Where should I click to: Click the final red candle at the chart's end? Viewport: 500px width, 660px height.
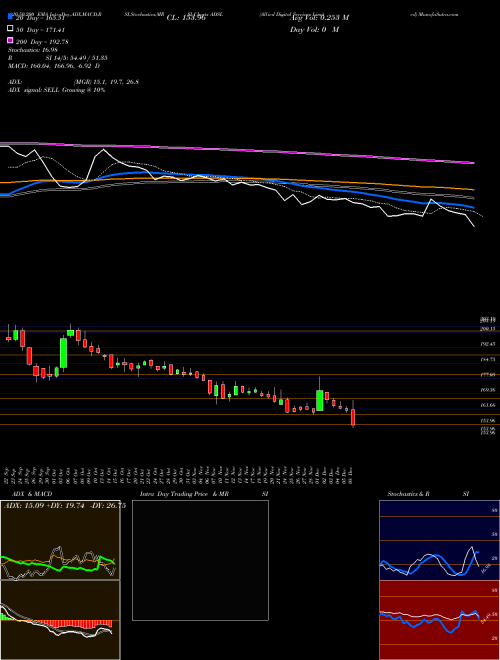coord(353,417)
